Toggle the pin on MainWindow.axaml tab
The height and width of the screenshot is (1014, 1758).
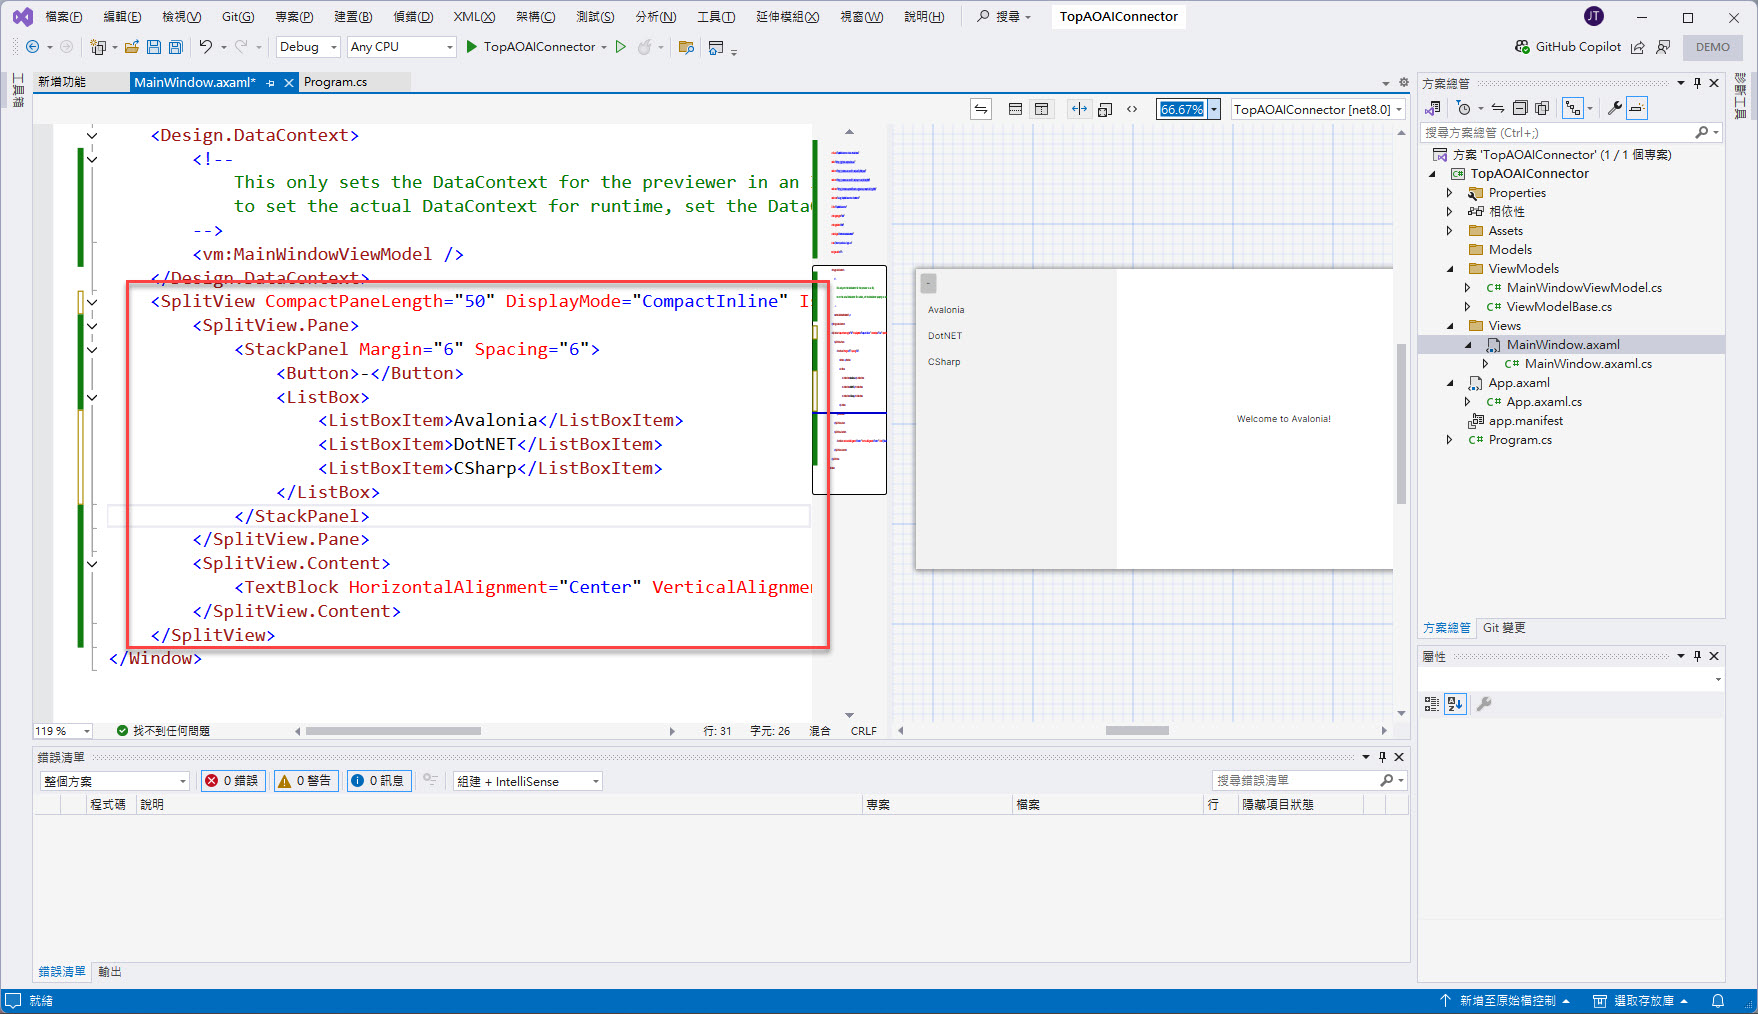point(271,83)
